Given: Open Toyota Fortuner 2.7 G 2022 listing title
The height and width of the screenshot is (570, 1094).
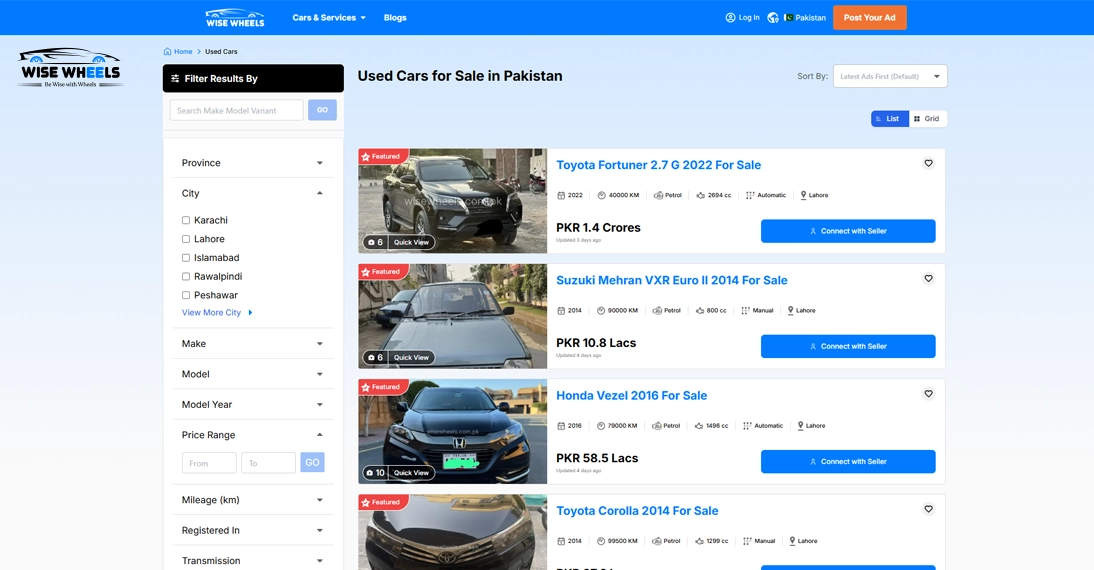Looking at the screenshot, I should tap(659, 165).
